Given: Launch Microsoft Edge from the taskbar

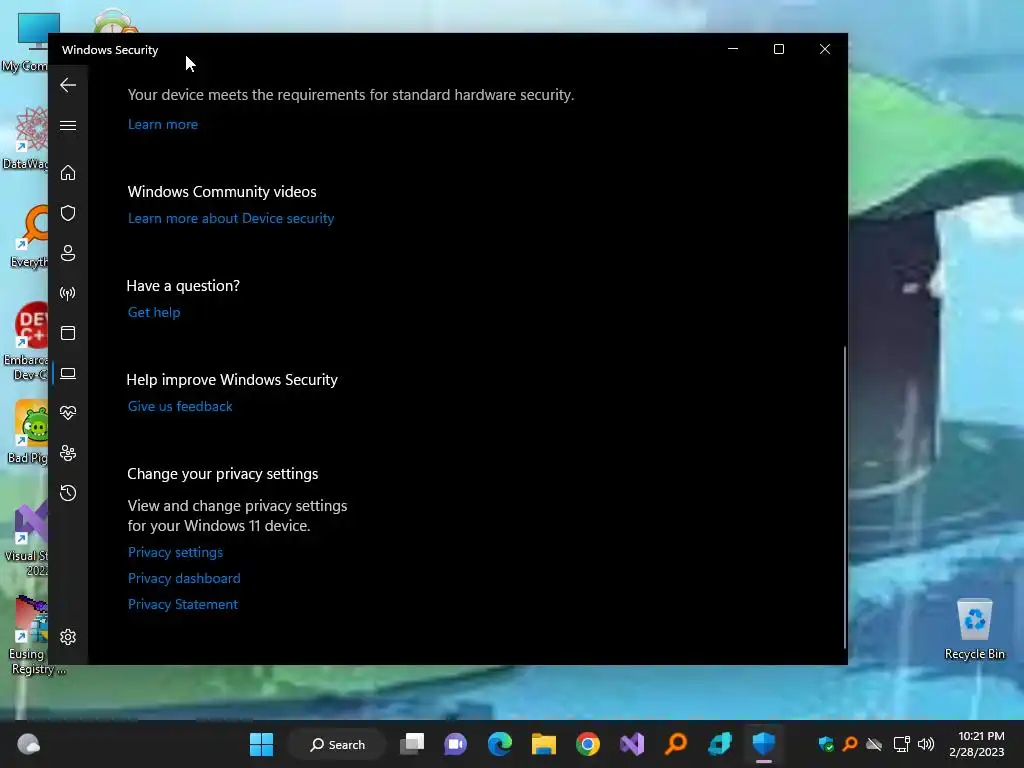Looking at the screenshot, I should 500,744.
